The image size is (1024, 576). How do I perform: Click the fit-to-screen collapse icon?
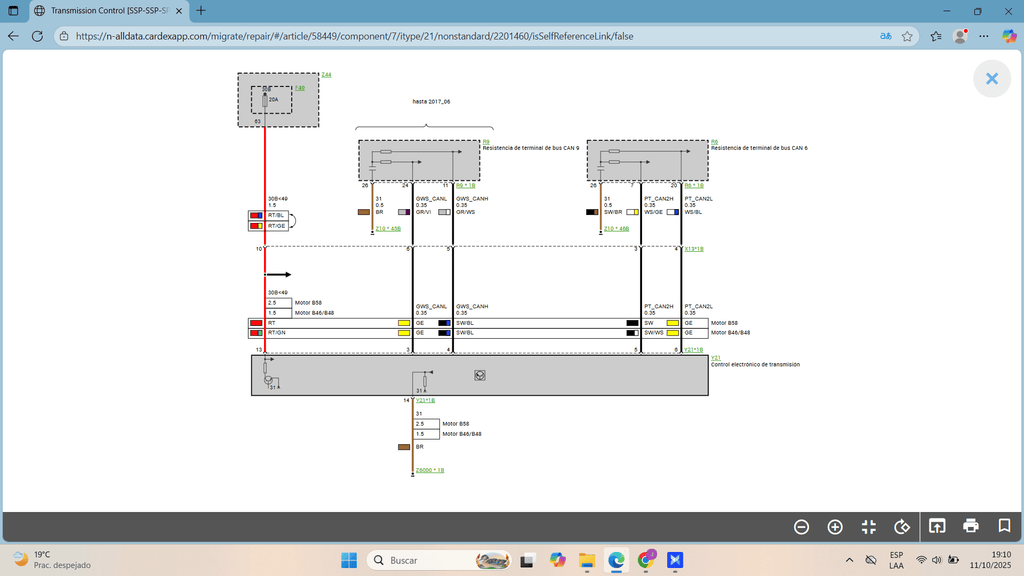(868, 526)
